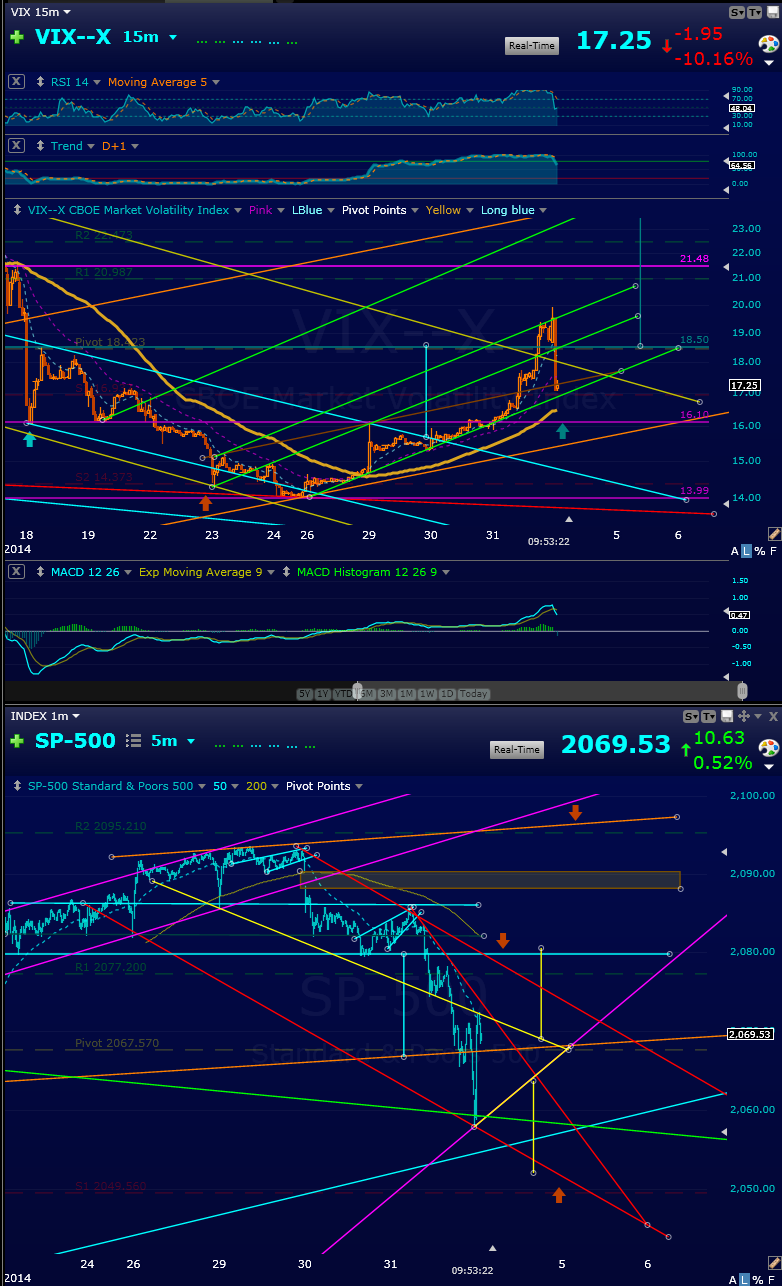This screenshot has height=1286, width=782.
Task: Click the VIX--X symbol name
Action: 73,37
